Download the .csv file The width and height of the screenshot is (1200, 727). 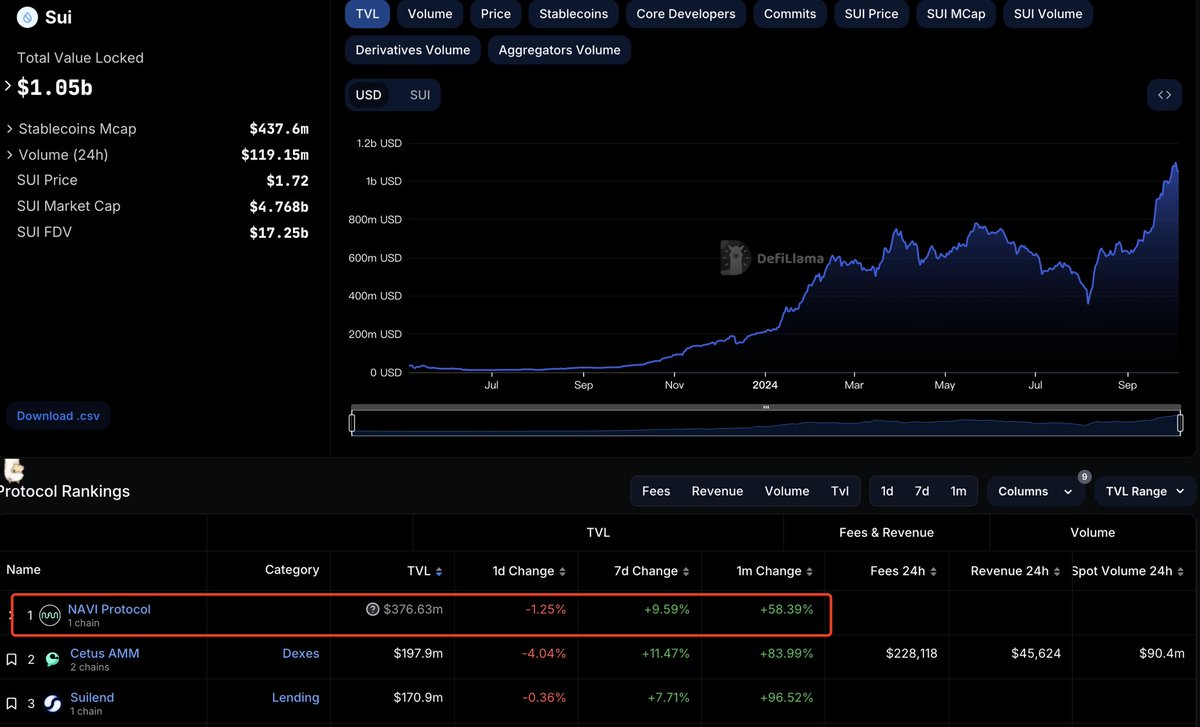tap(58, 416)
